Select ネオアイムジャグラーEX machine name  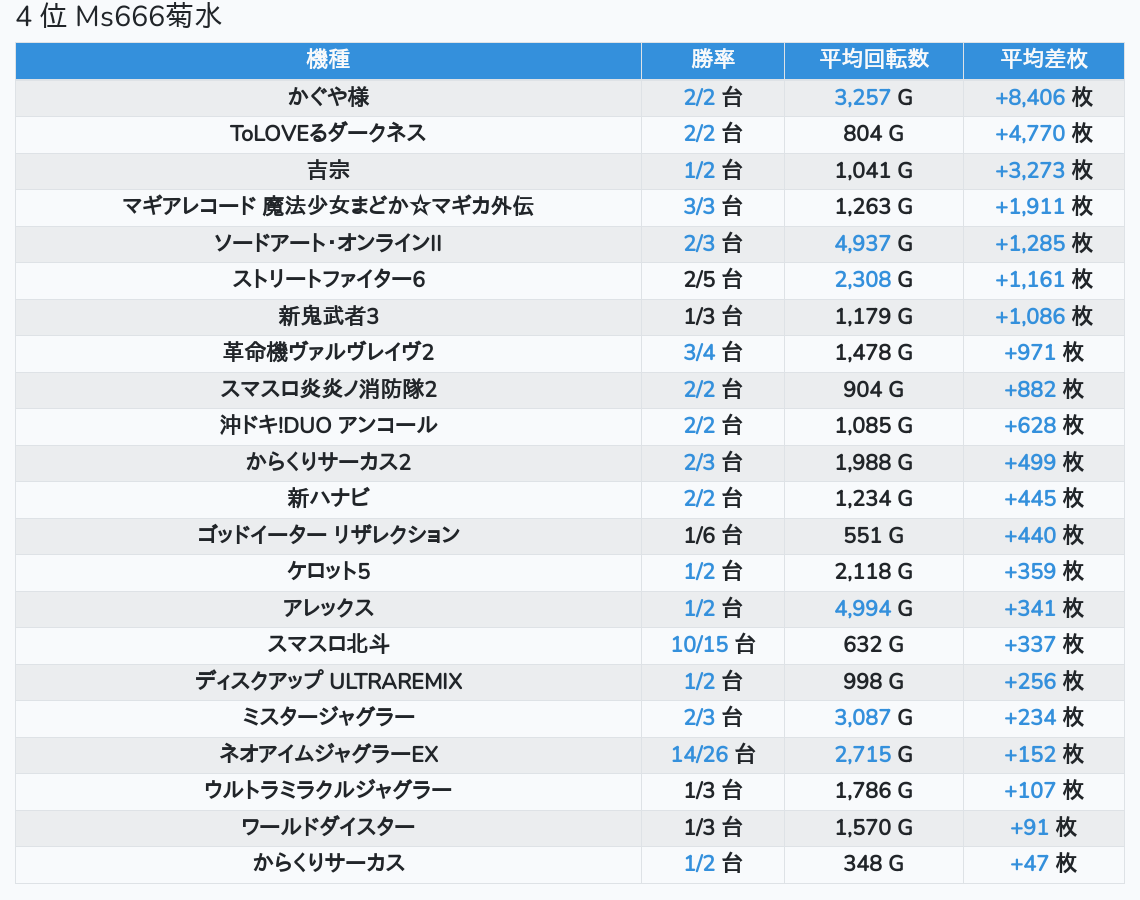click(x=328, y=755)
